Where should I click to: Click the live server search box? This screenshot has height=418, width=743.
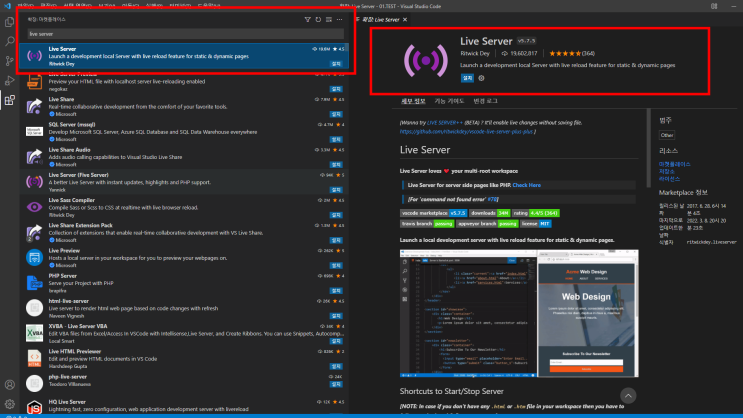tap(185, 34)
